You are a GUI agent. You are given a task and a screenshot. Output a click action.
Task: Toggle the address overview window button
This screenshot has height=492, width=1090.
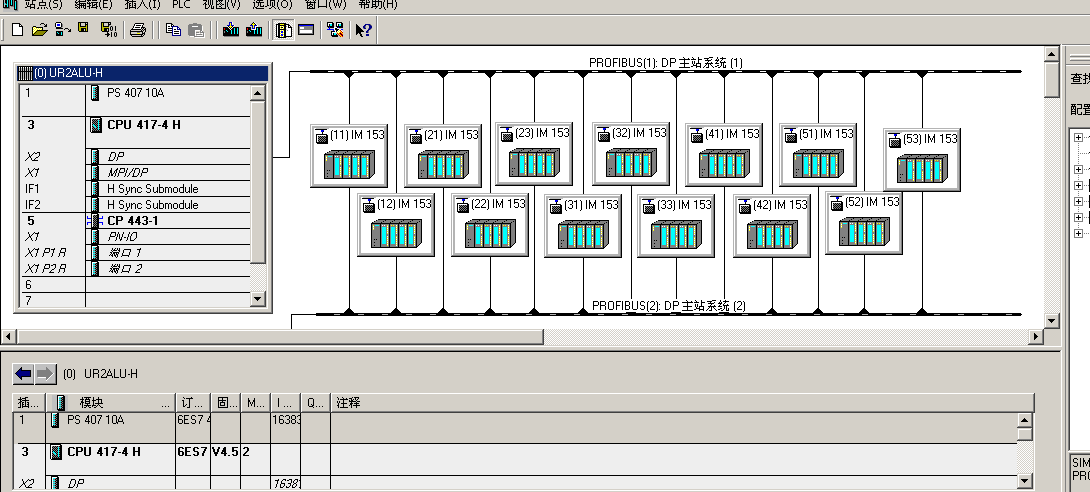click(x=306, y=30)
